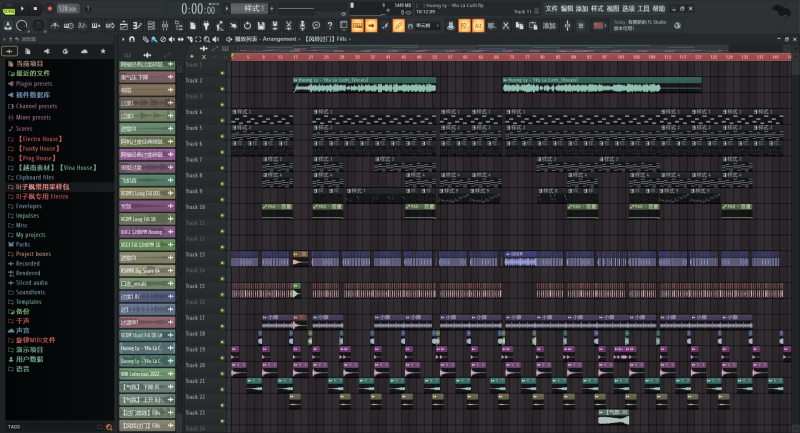800x433 pixels.
Task: Save project with floppy disk icon
Action: tap(261, 26)
